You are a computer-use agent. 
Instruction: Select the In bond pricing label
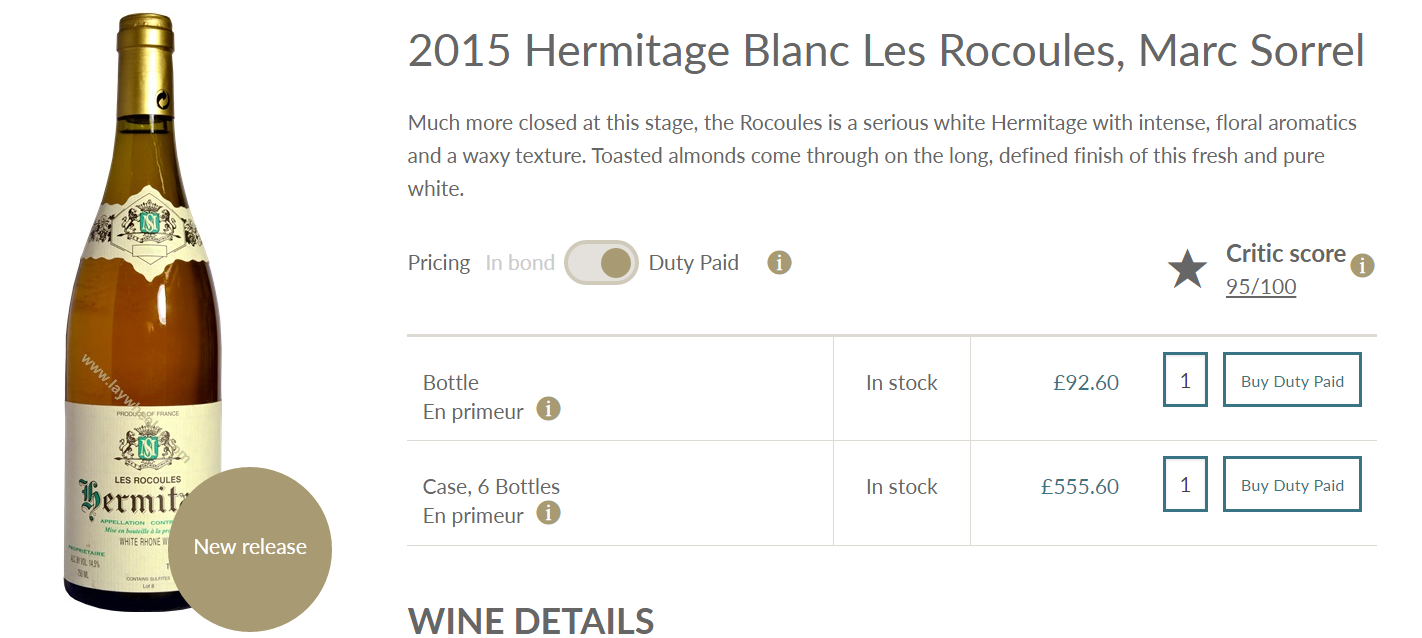[520, 263]
